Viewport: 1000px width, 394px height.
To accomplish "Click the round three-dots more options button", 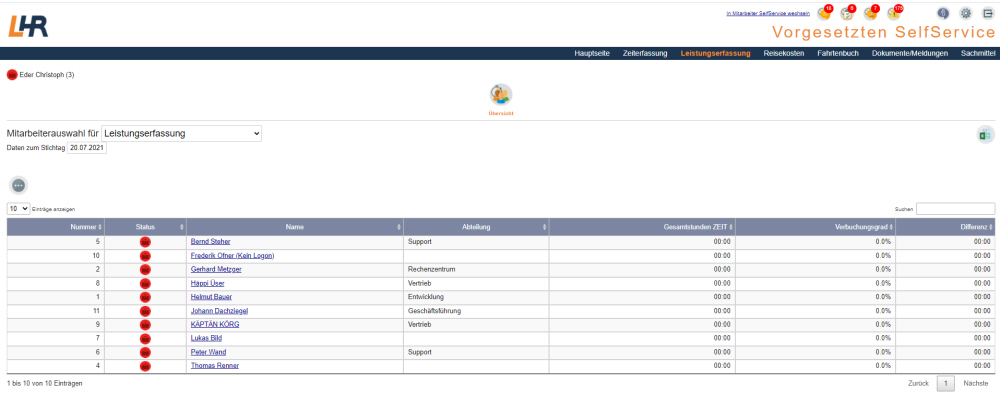I will tap(18, 185).
